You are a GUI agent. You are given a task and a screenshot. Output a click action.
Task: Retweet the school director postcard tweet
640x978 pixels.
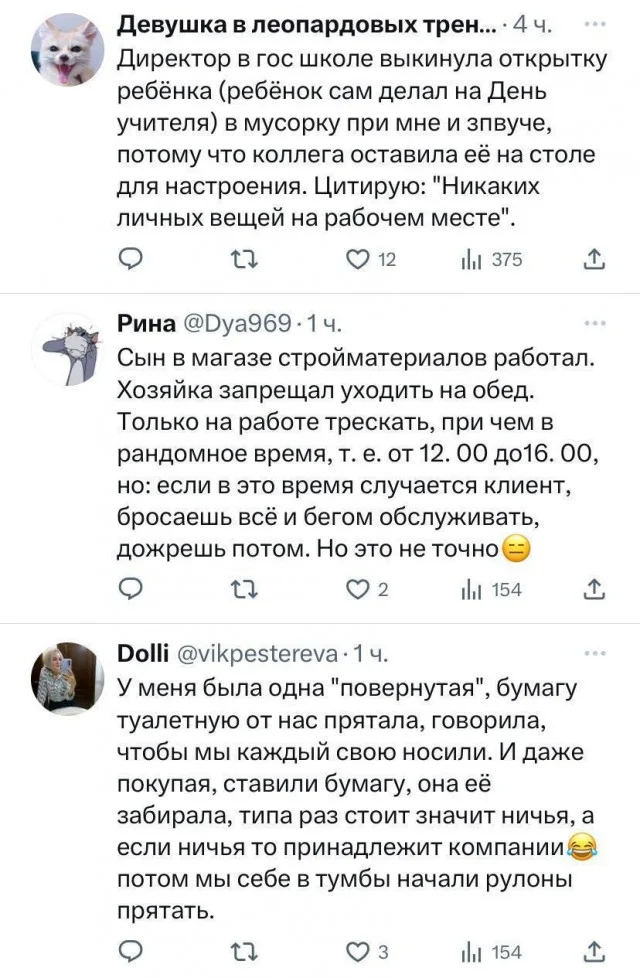242,260
